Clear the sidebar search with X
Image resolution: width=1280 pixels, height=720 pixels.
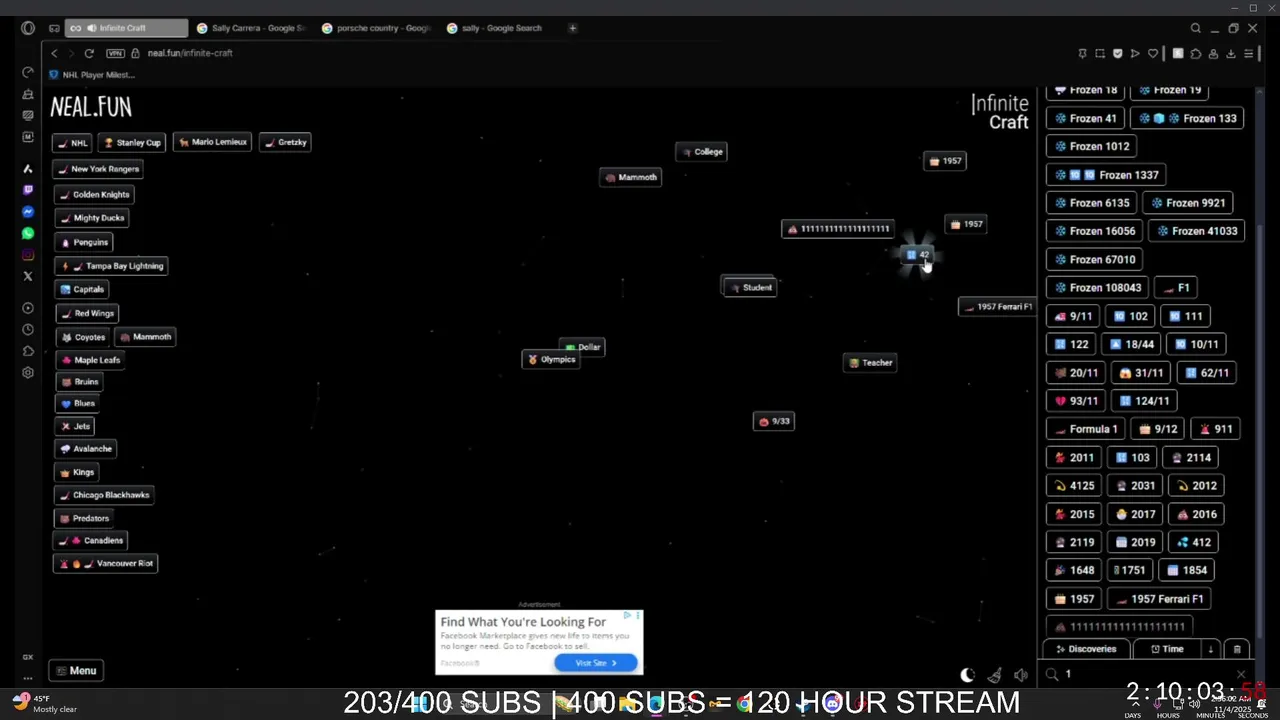point(1241,675)
